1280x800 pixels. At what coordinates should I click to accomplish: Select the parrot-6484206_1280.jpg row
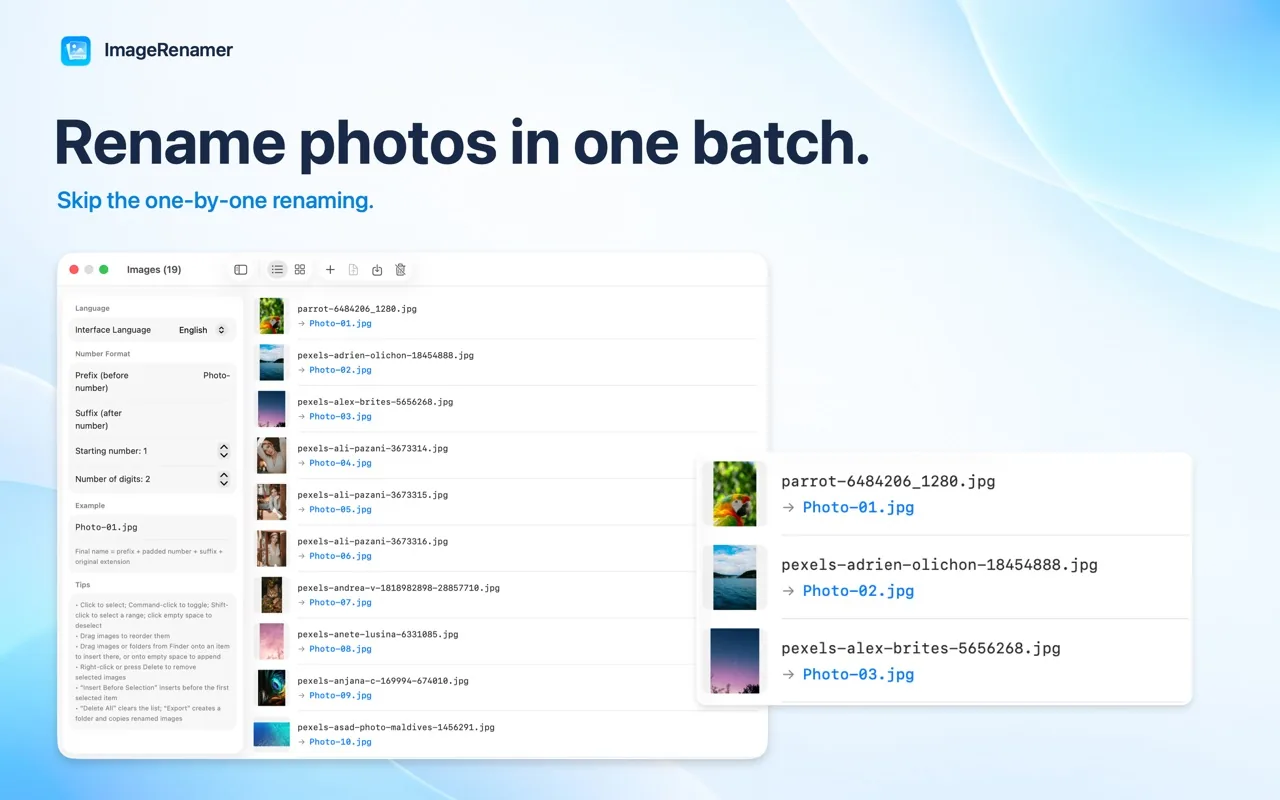point(505,316)
